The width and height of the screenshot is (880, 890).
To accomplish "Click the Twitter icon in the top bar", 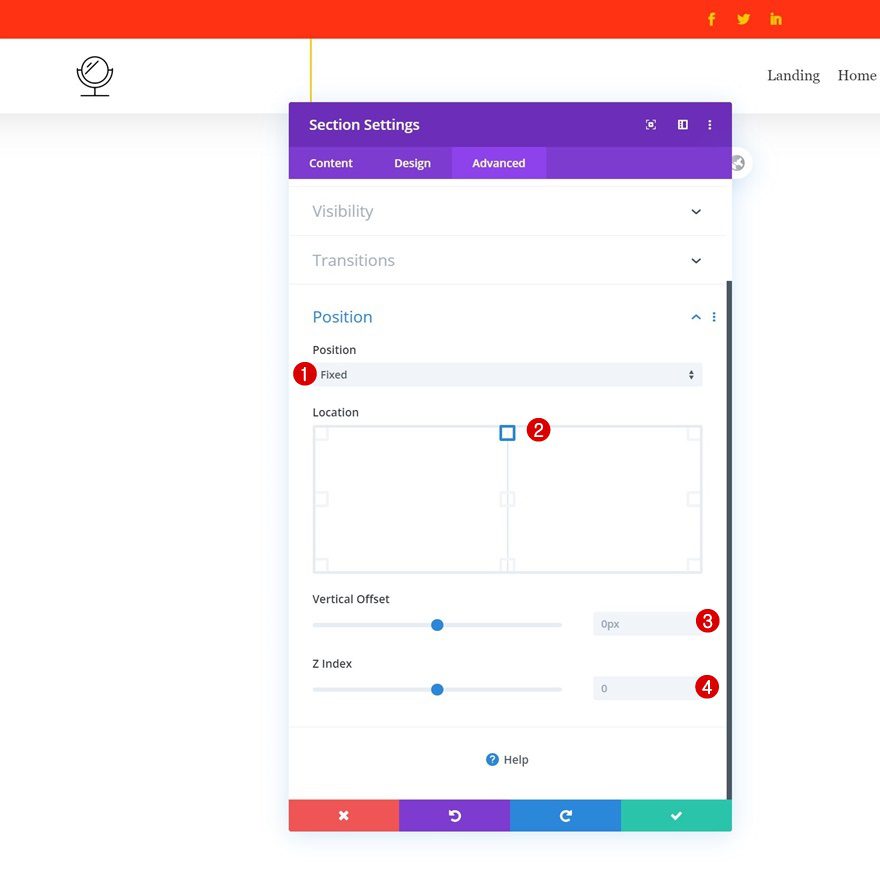I will [x=743, y=18].
